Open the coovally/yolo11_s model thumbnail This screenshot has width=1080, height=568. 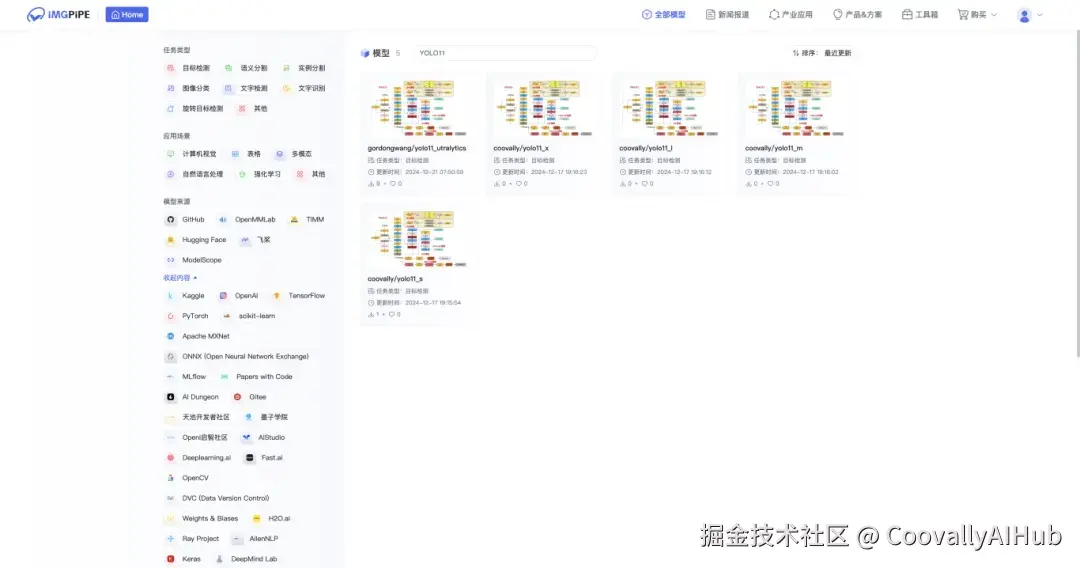(417, 238)
